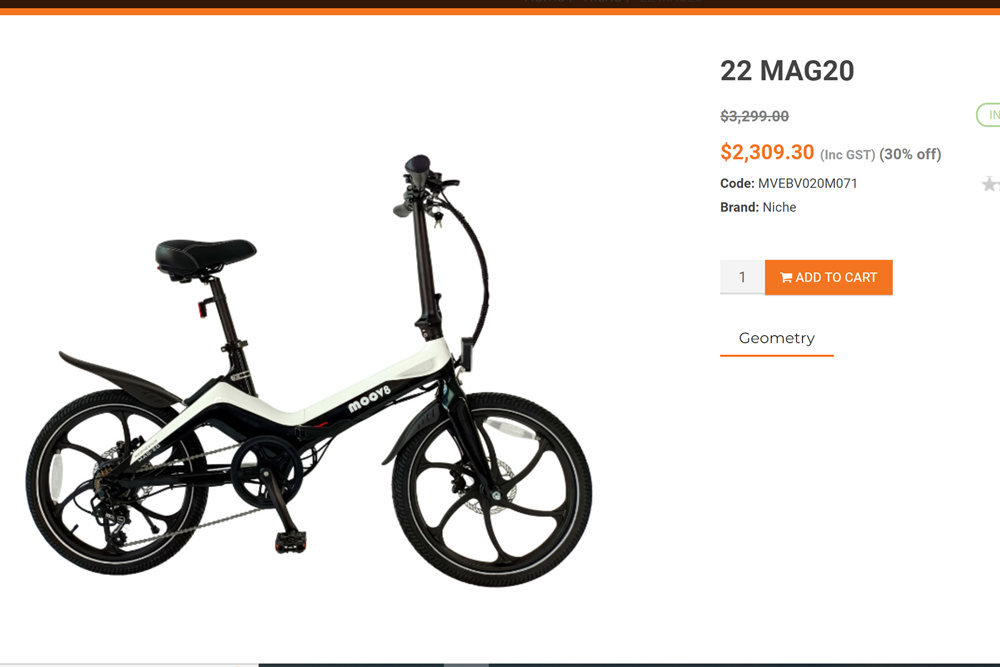Focus the quantity field showing 1

[x=742, y=277]
